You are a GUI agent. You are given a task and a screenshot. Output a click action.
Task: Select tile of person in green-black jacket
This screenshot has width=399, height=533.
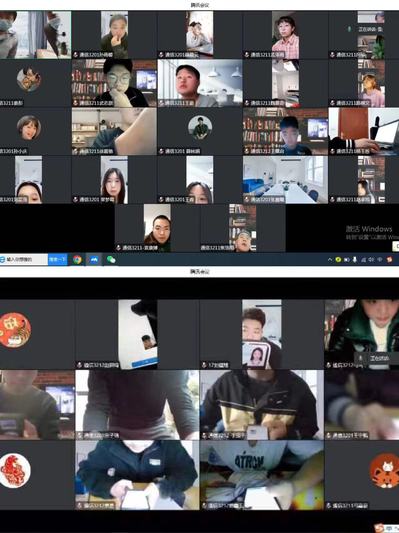362,334
